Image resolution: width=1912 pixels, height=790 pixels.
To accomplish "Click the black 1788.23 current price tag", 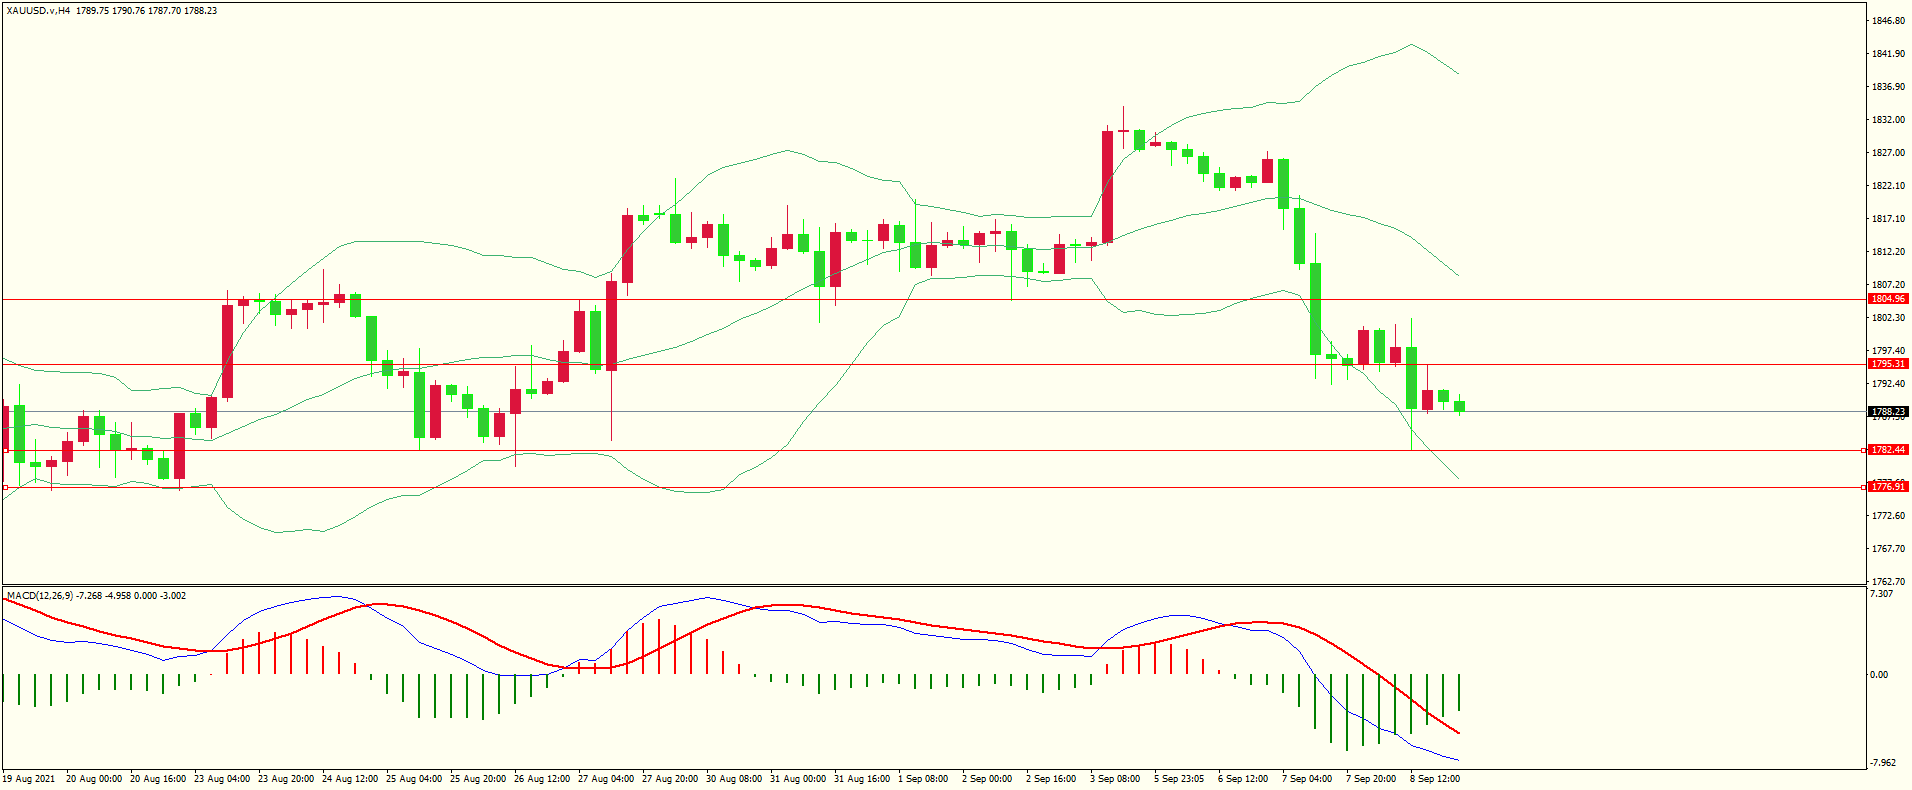I will (x=1888, y=411).
